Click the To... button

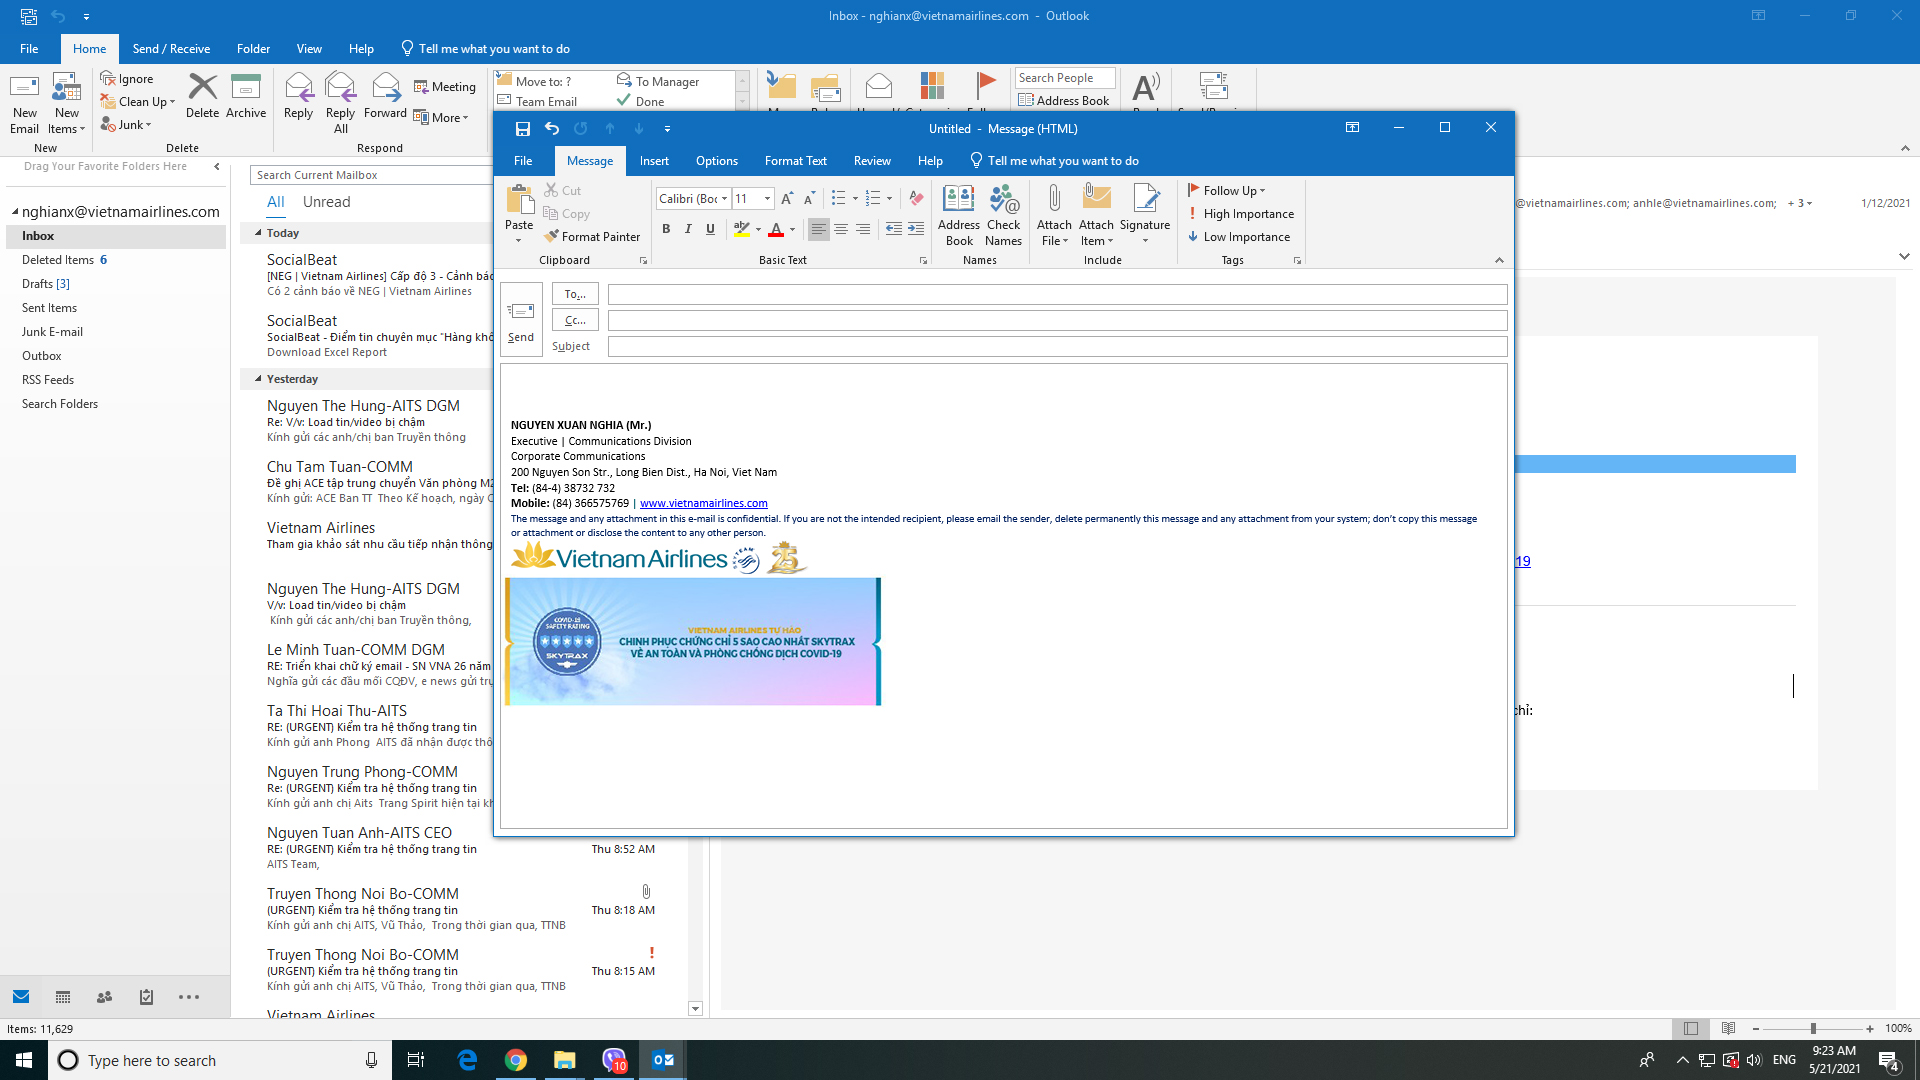(x=575, y=294)
